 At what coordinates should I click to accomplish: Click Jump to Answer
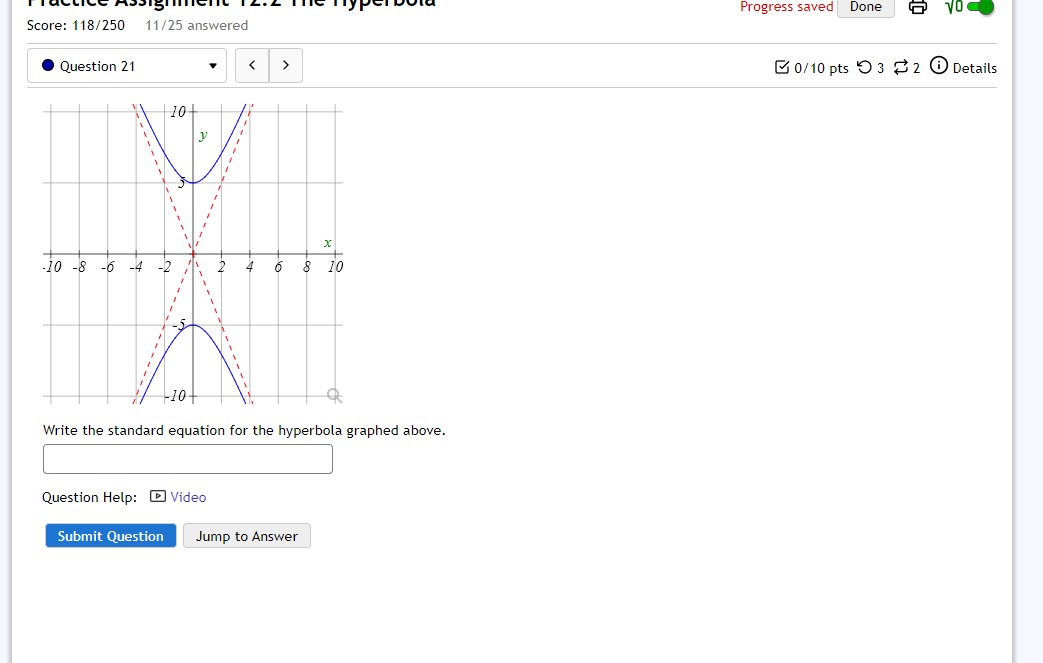tap(246, 535)
